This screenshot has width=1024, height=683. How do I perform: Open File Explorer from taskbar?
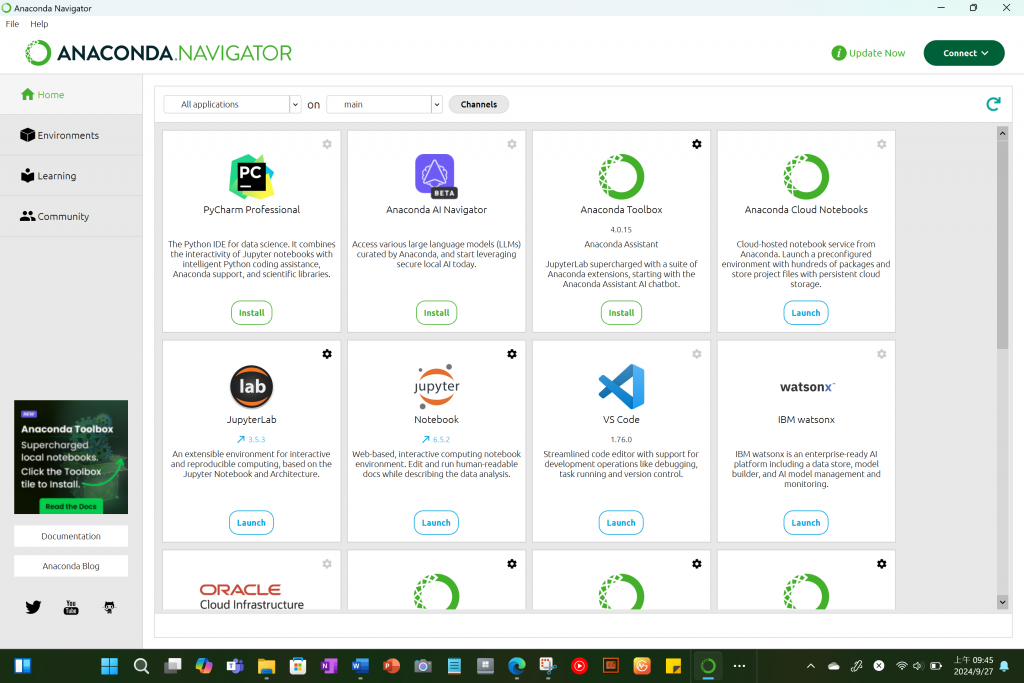[x=266, y=666]
